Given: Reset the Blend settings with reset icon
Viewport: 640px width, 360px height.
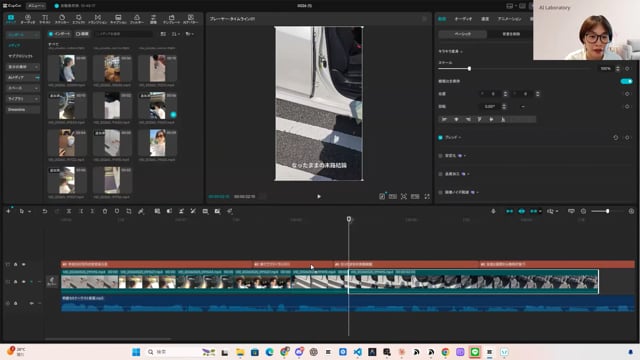Looking at the screenshot, I should [x=616, y=138].
